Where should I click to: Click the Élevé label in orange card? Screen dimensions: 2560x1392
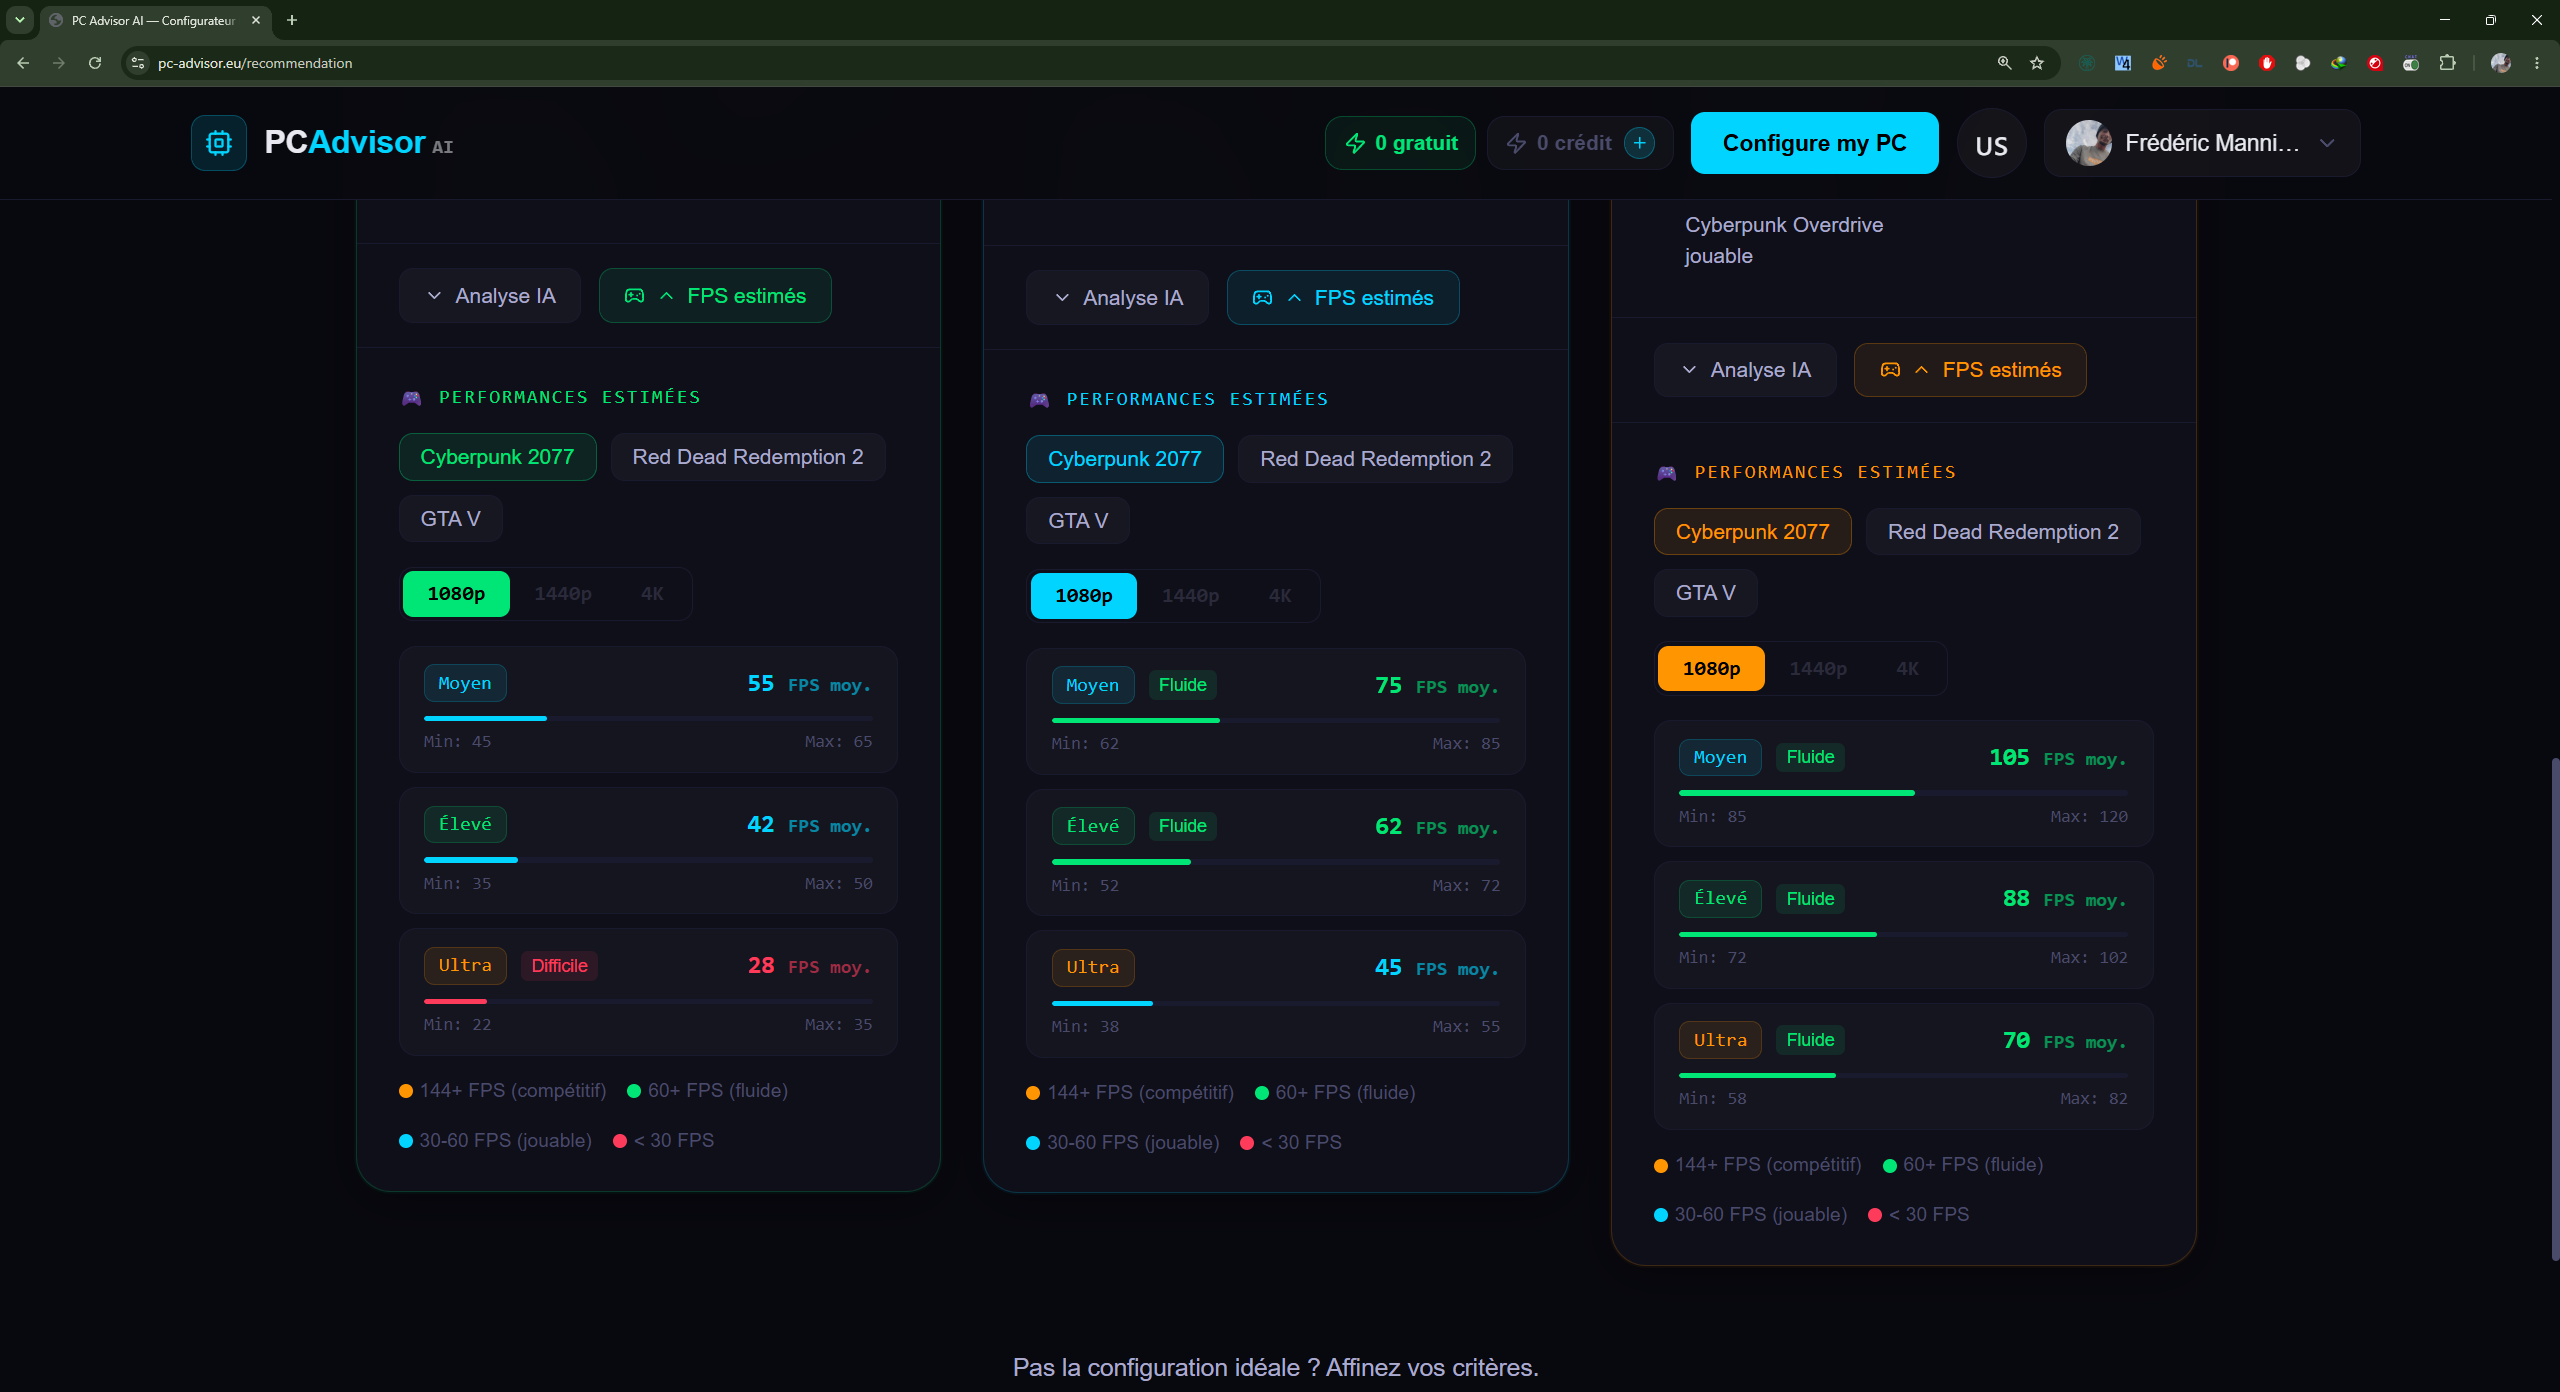1720,899
